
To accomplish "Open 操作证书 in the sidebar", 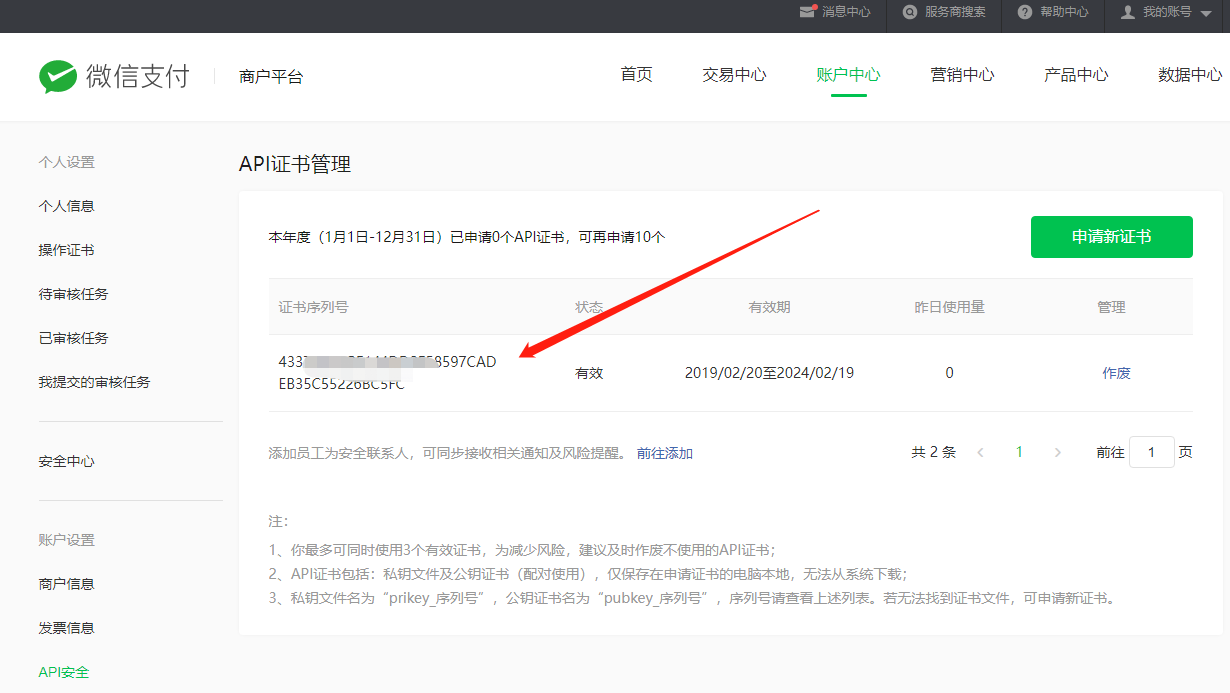I will pos(67,250).
